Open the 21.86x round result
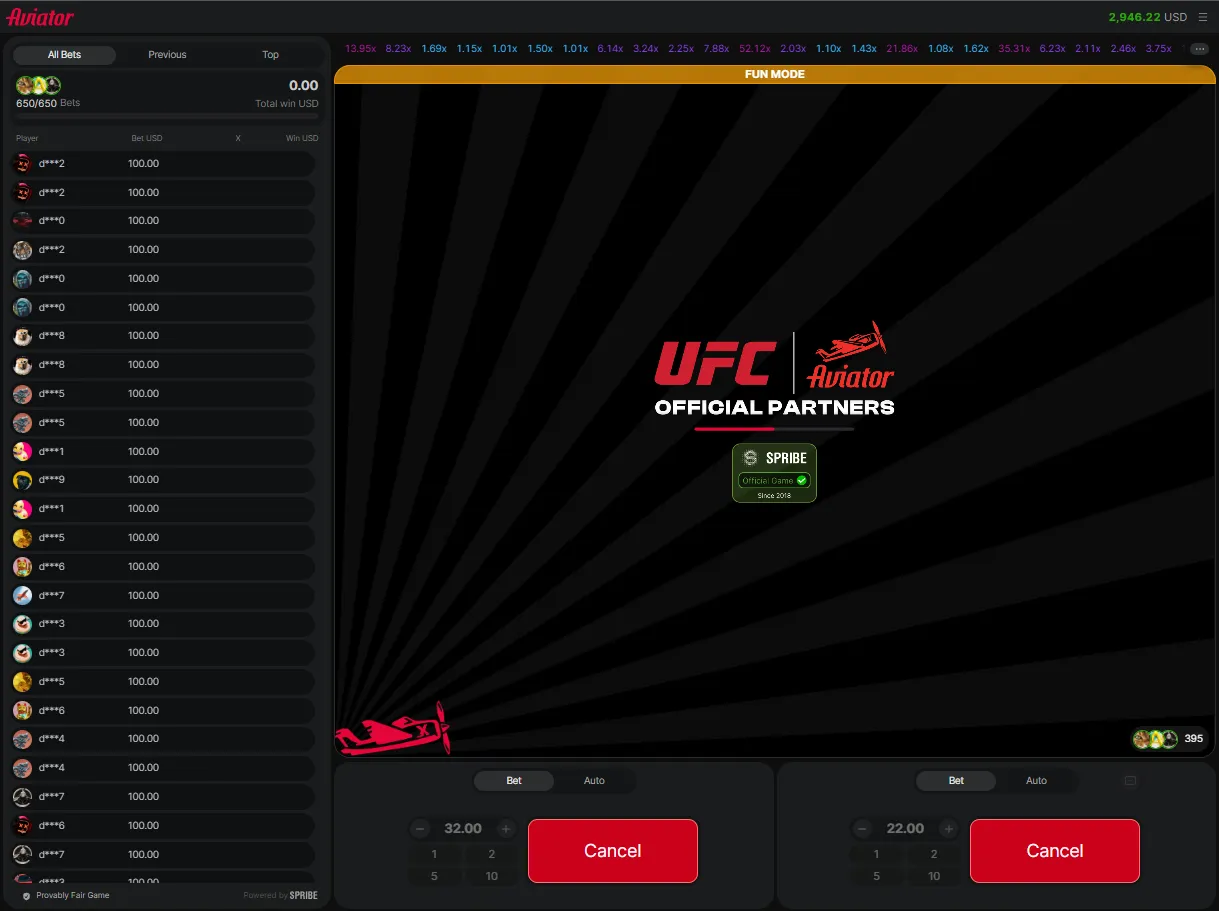1219x911 pixels. (x=902, y=49)
